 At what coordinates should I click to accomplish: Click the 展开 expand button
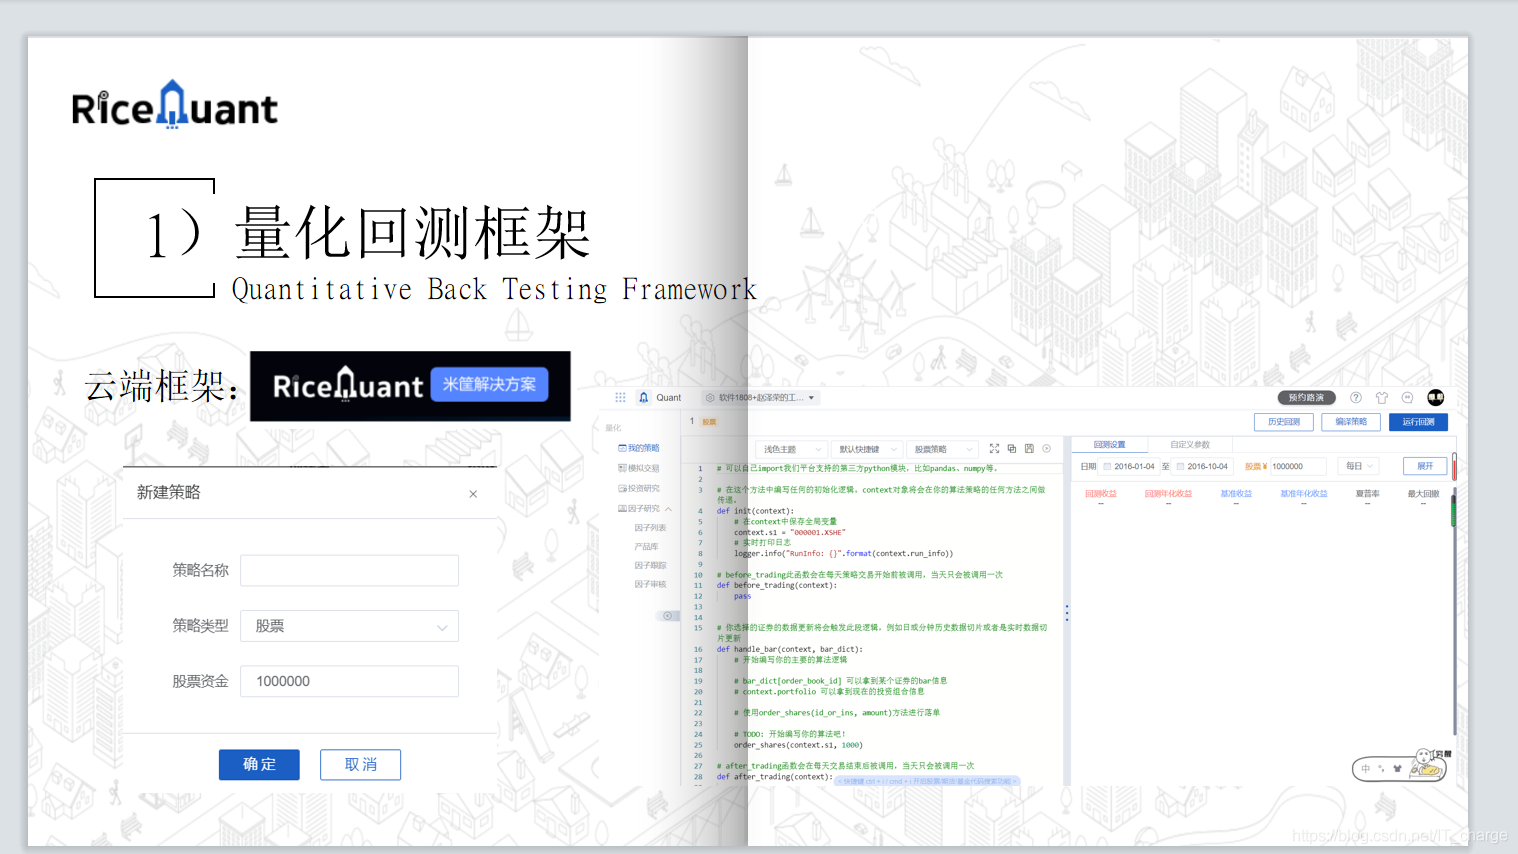click(x=1425, y=466)
